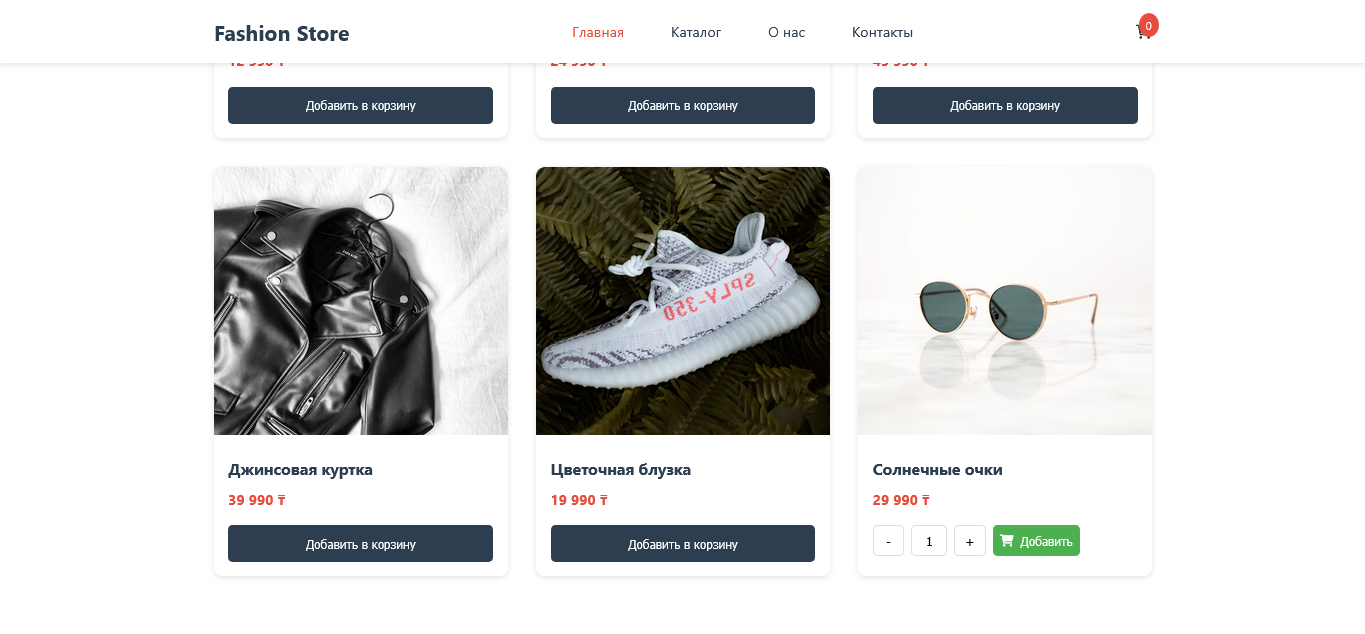Decrease sunglasses quantity with minus button
This screenshot has width=1365, height=634.
point(888,541)
